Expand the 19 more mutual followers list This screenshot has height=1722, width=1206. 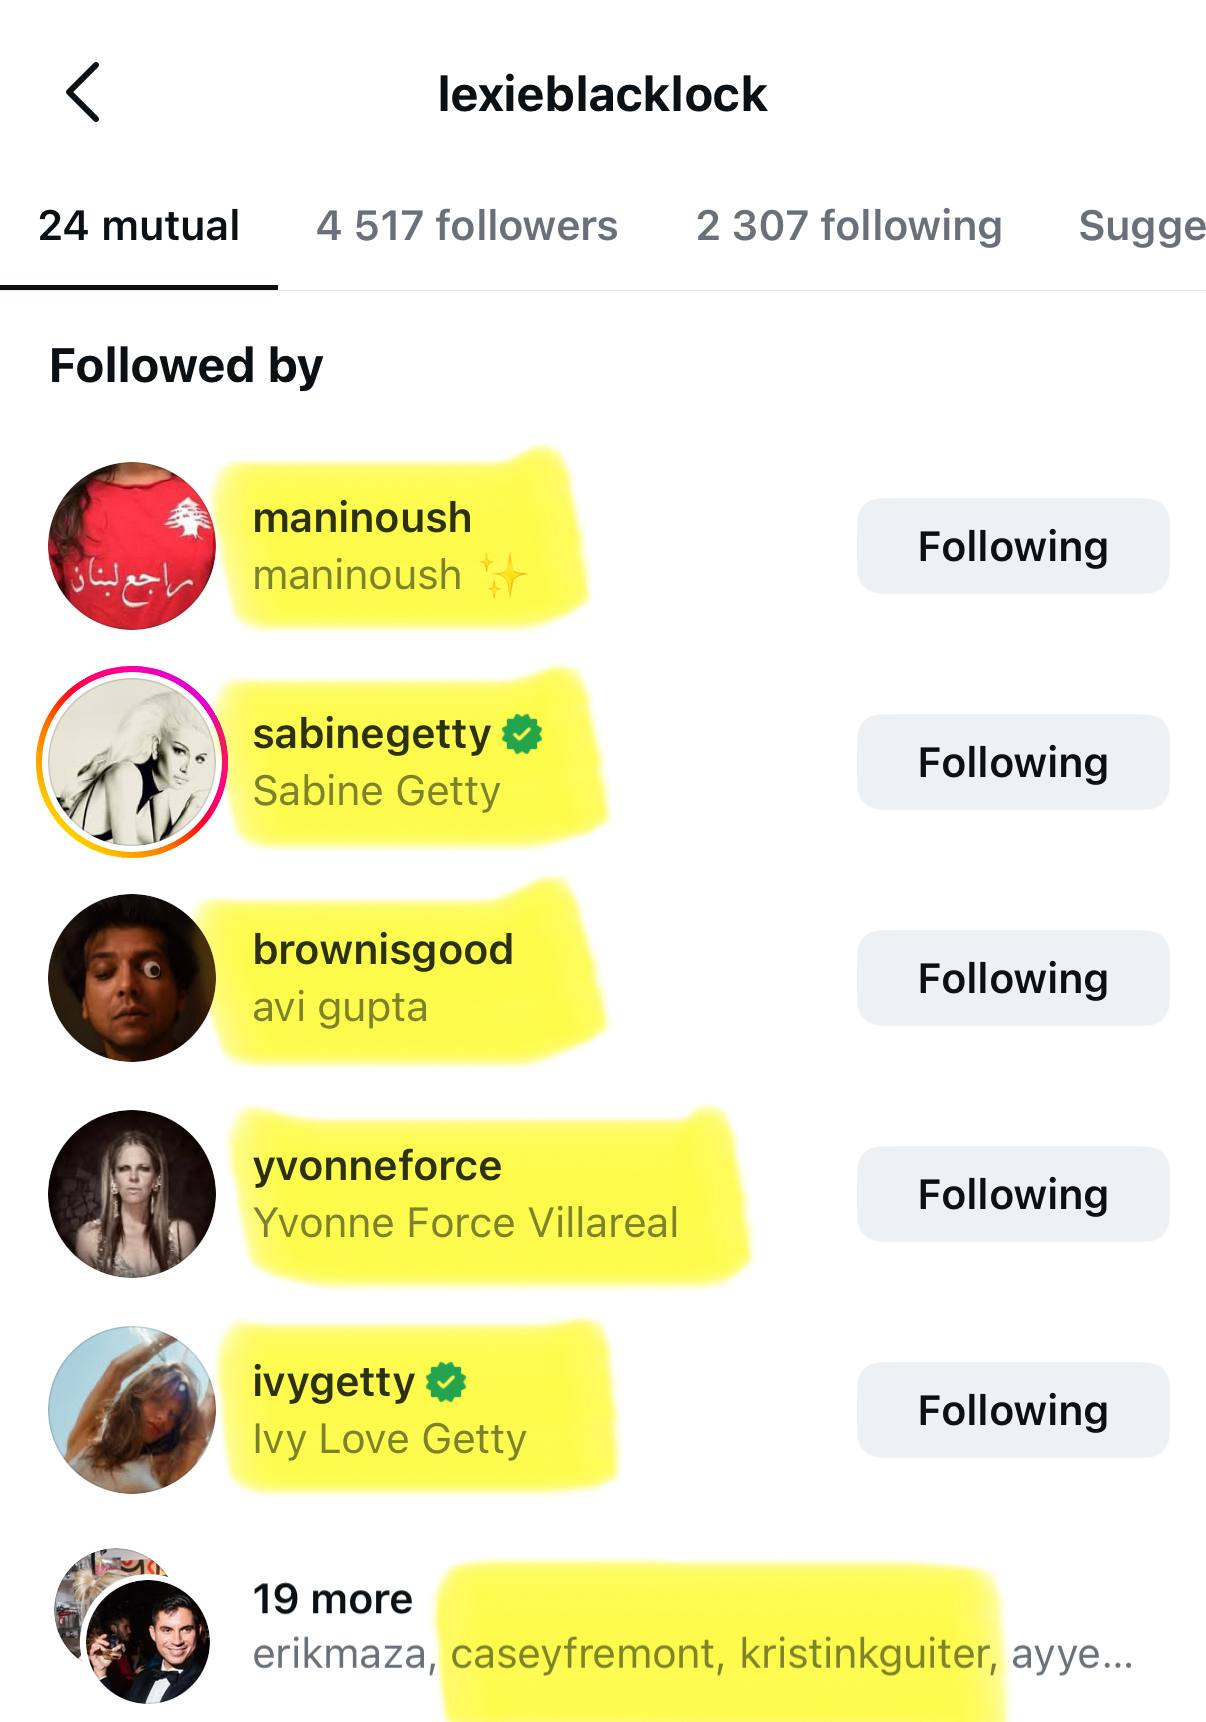(x=332, y=1599)
